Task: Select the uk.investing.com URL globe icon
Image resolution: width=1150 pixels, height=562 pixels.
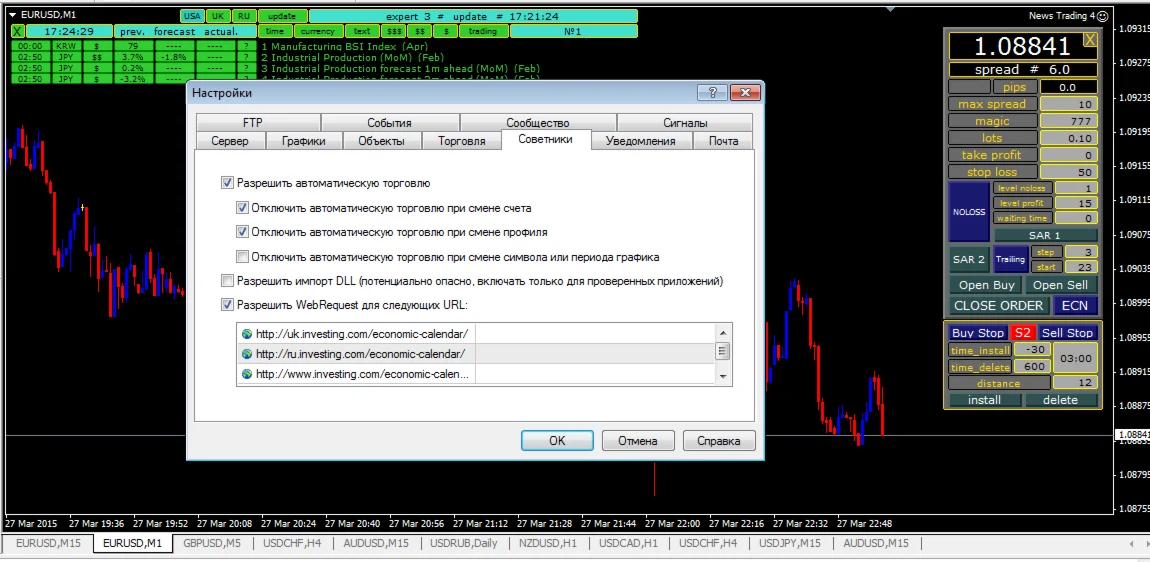Action: [247, 333]
